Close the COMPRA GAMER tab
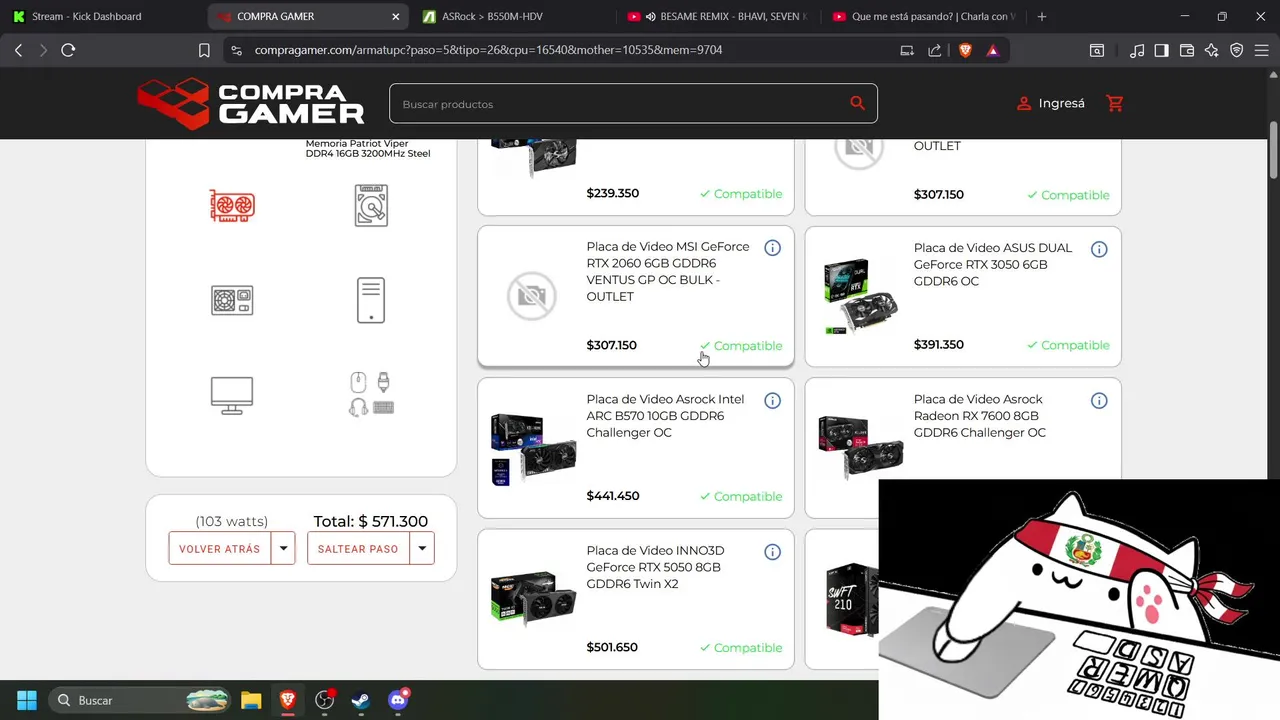The width and height of the screenshot is (1280, 720). [x=396, y=16]
